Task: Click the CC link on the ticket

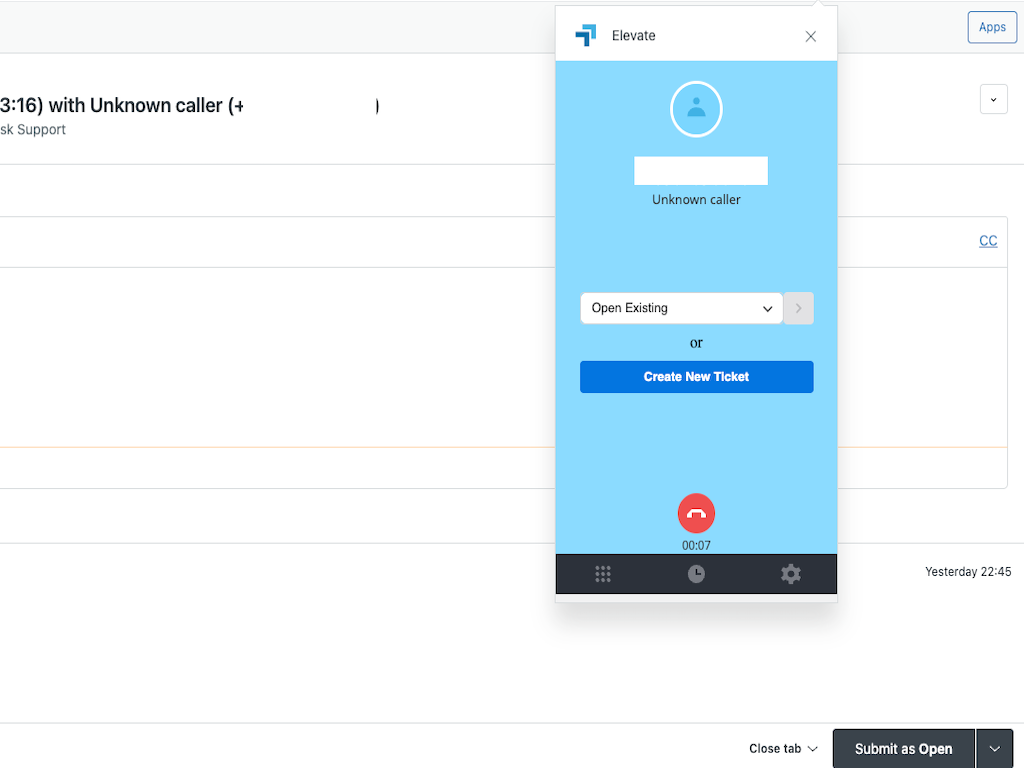Action: point(988,240)
